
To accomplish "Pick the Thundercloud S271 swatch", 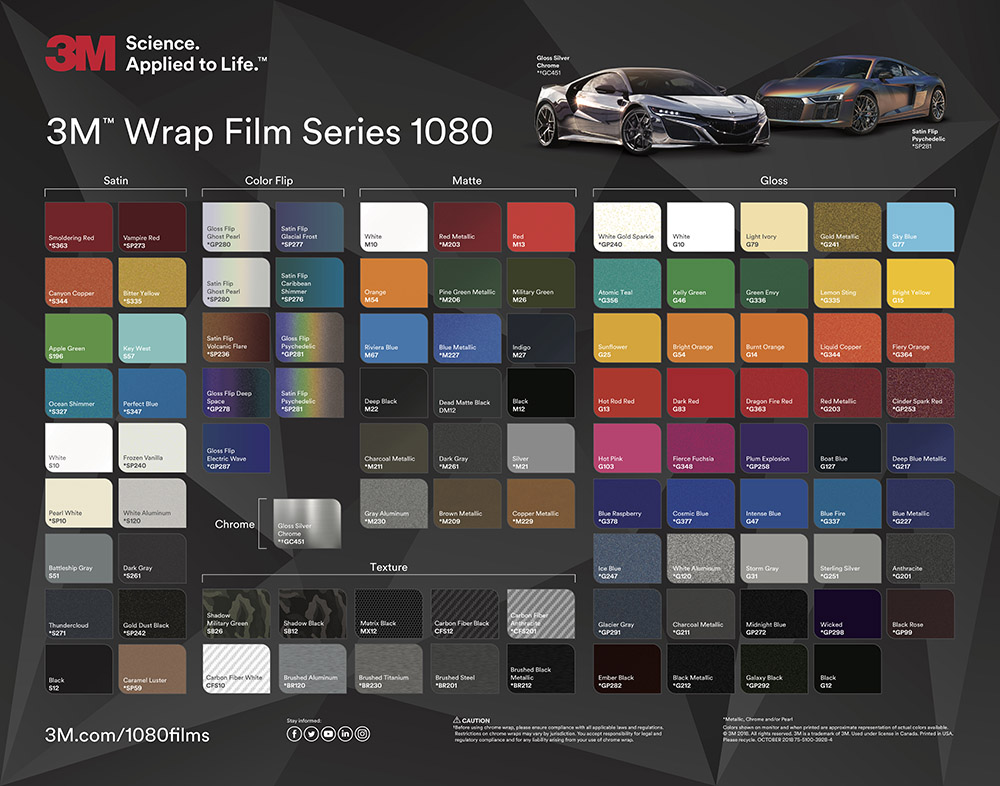I will 78,614.
